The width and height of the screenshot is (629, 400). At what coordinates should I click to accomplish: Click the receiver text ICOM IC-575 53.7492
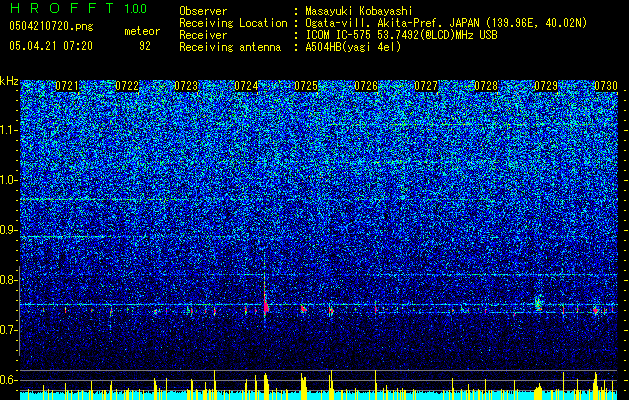tap(365, 35)
